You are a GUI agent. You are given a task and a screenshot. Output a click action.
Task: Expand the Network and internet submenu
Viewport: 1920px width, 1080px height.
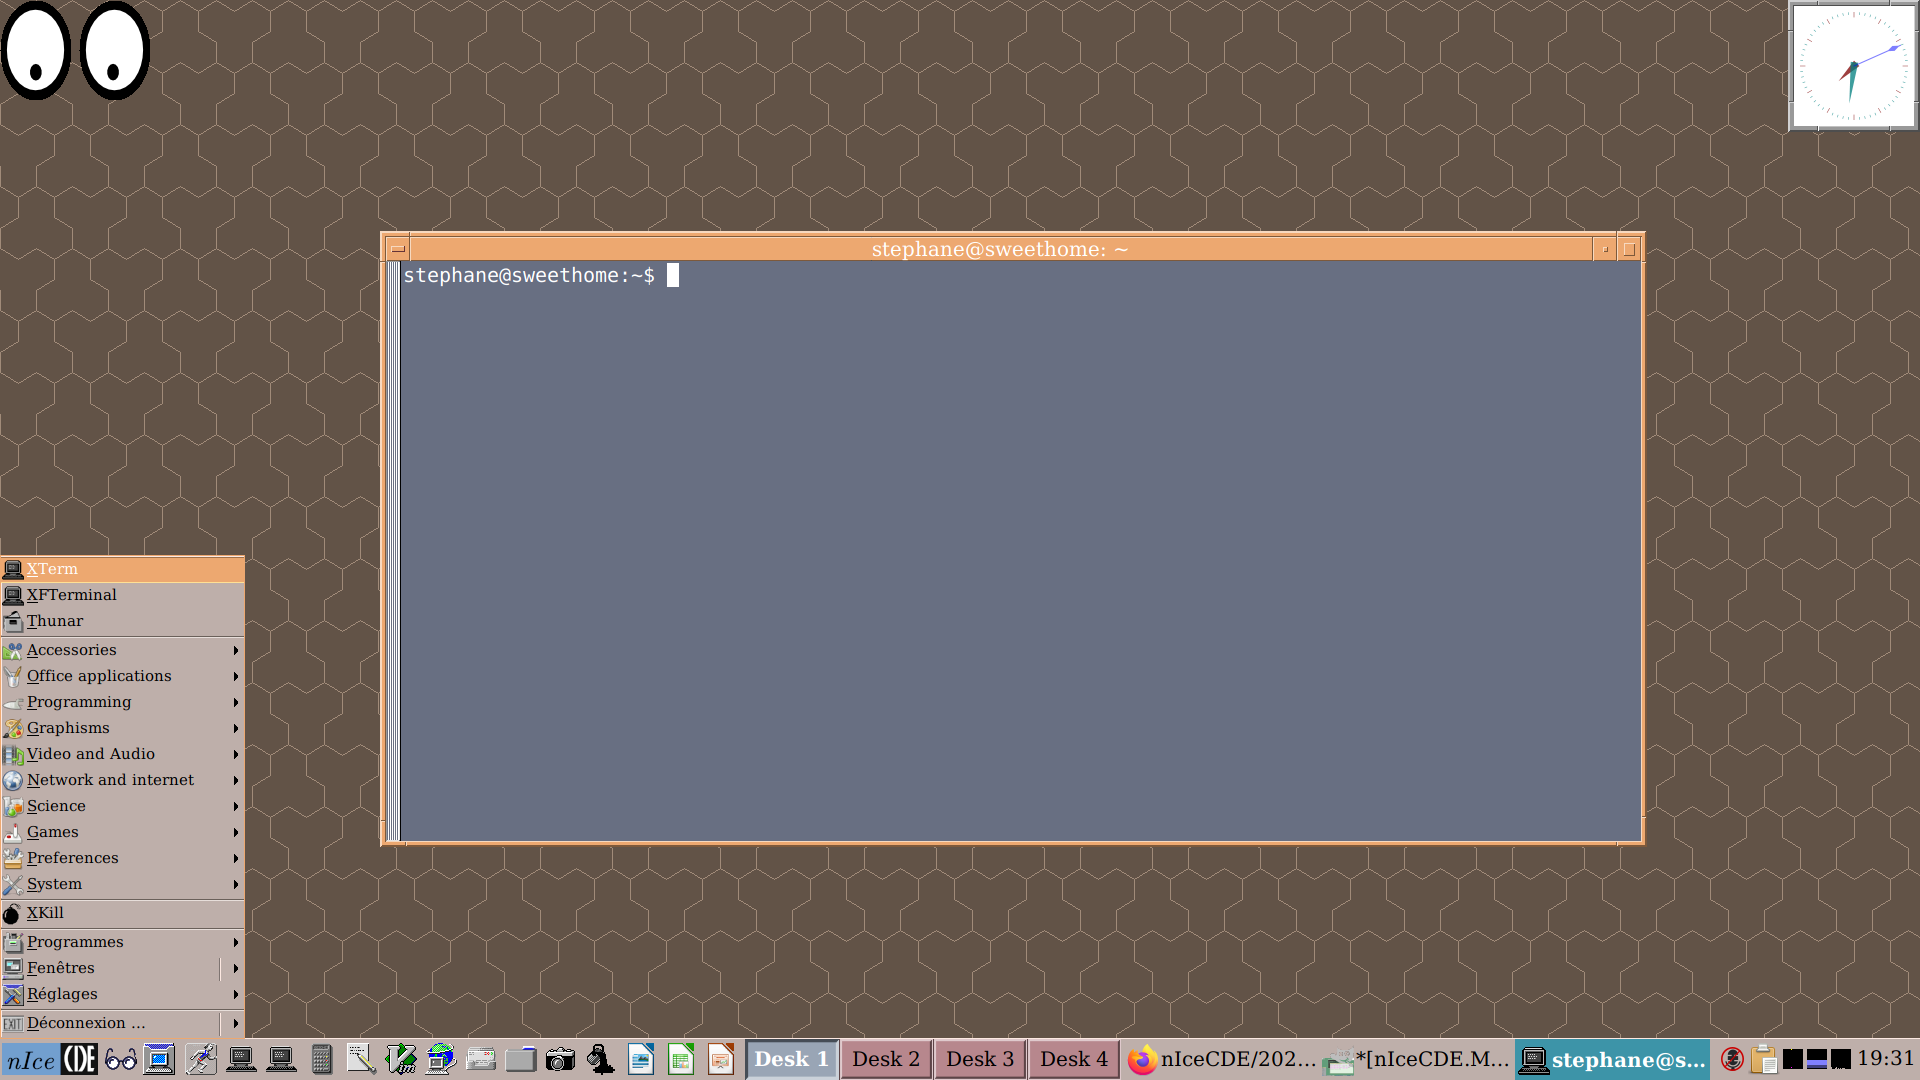(x=123, y=780)
